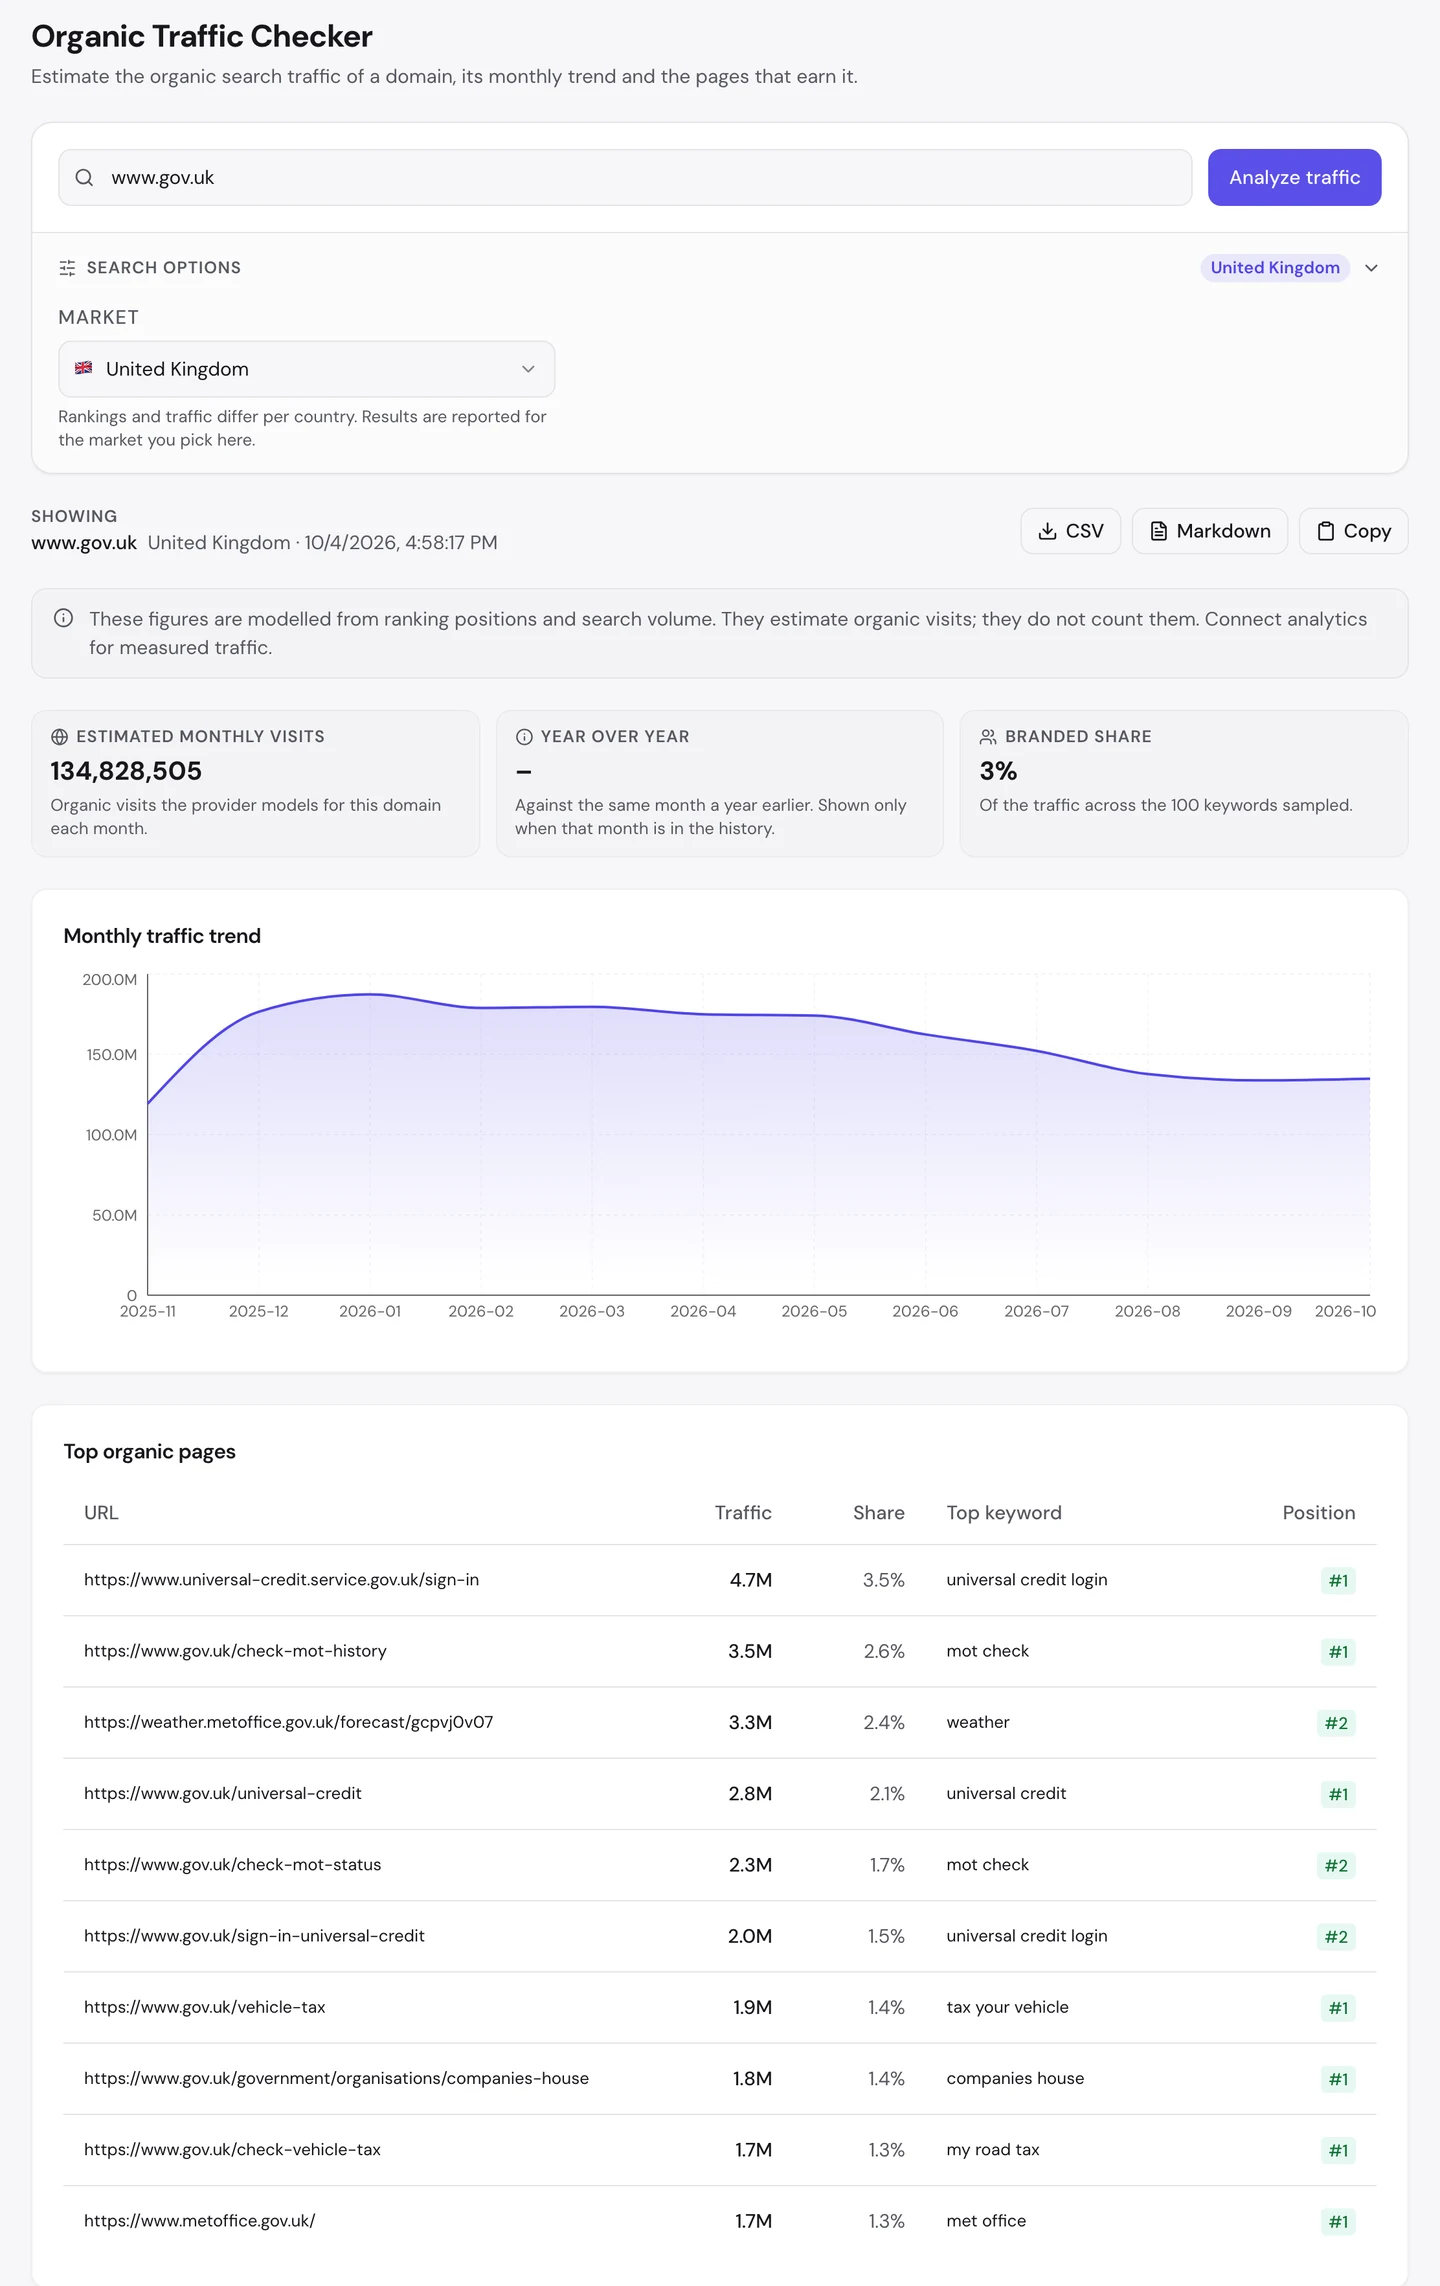Open the universal-credit.service.gov.uk/sign-in URL

281,1580
